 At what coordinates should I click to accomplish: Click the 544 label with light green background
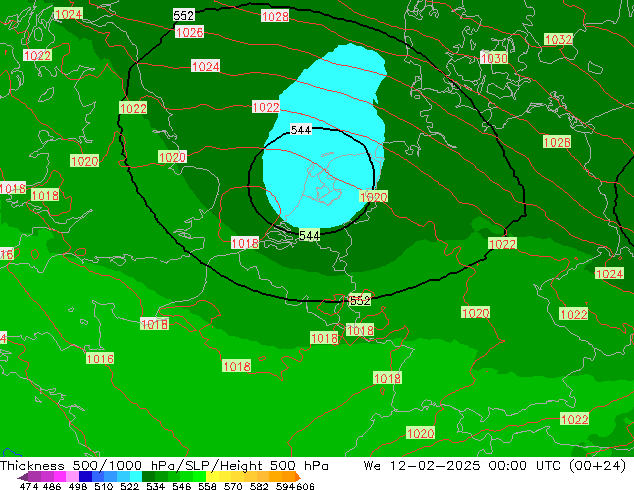tap(309, 235)
